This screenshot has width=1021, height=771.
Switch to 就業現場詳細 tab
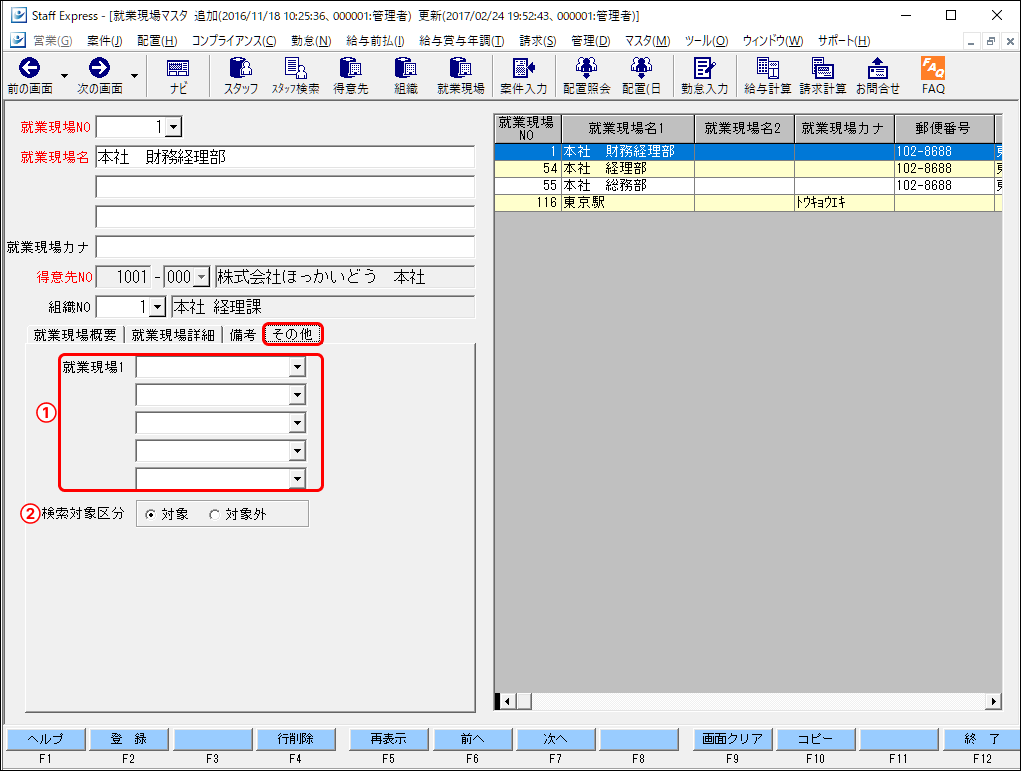tap(173, 335)
